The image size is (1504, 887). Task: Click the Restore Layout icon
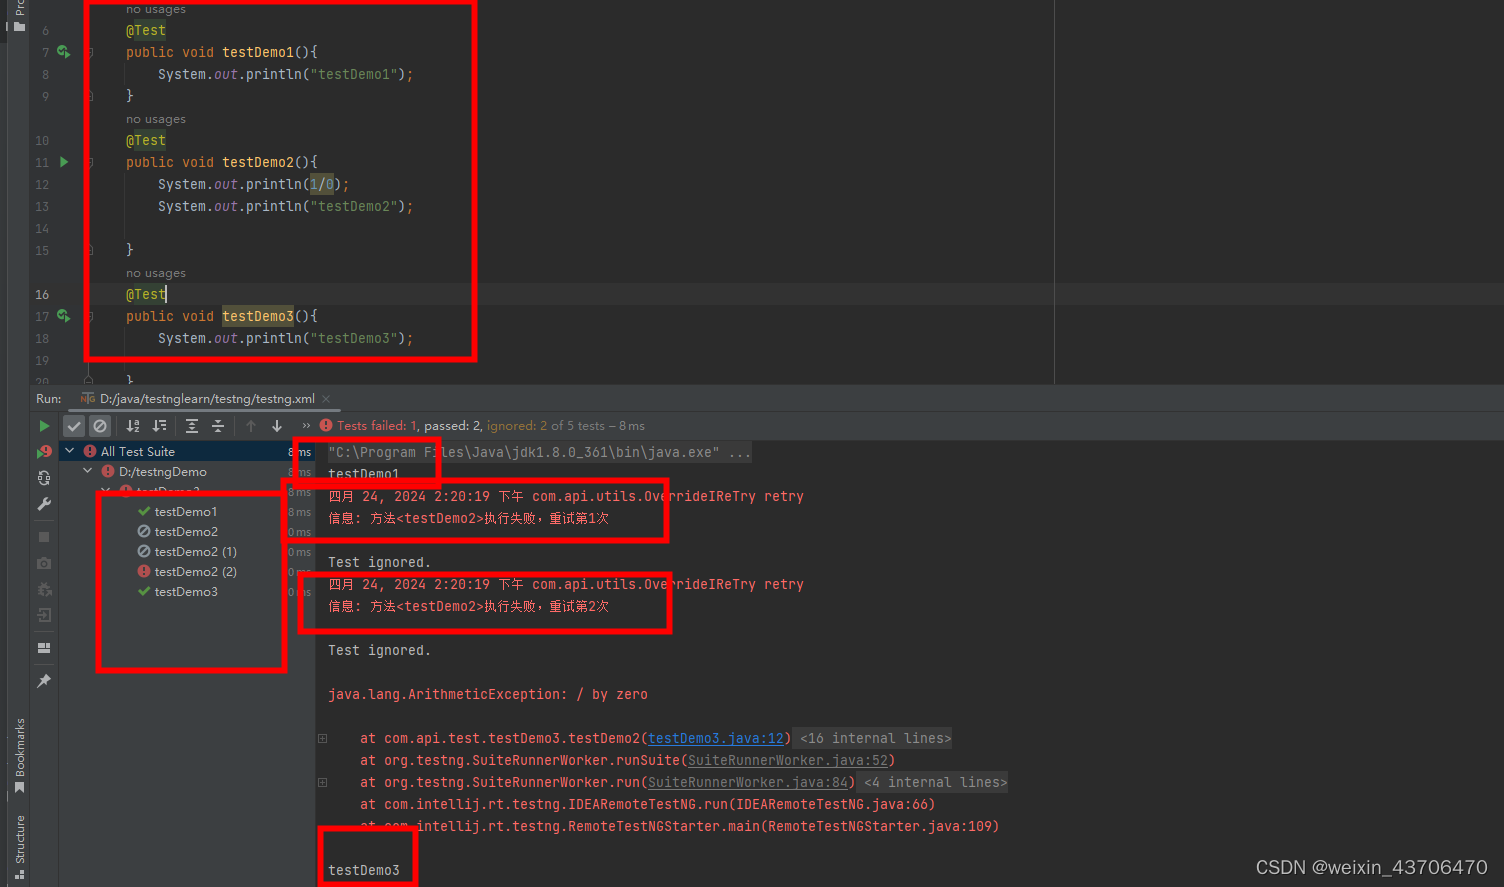click(x=44, y=648)
